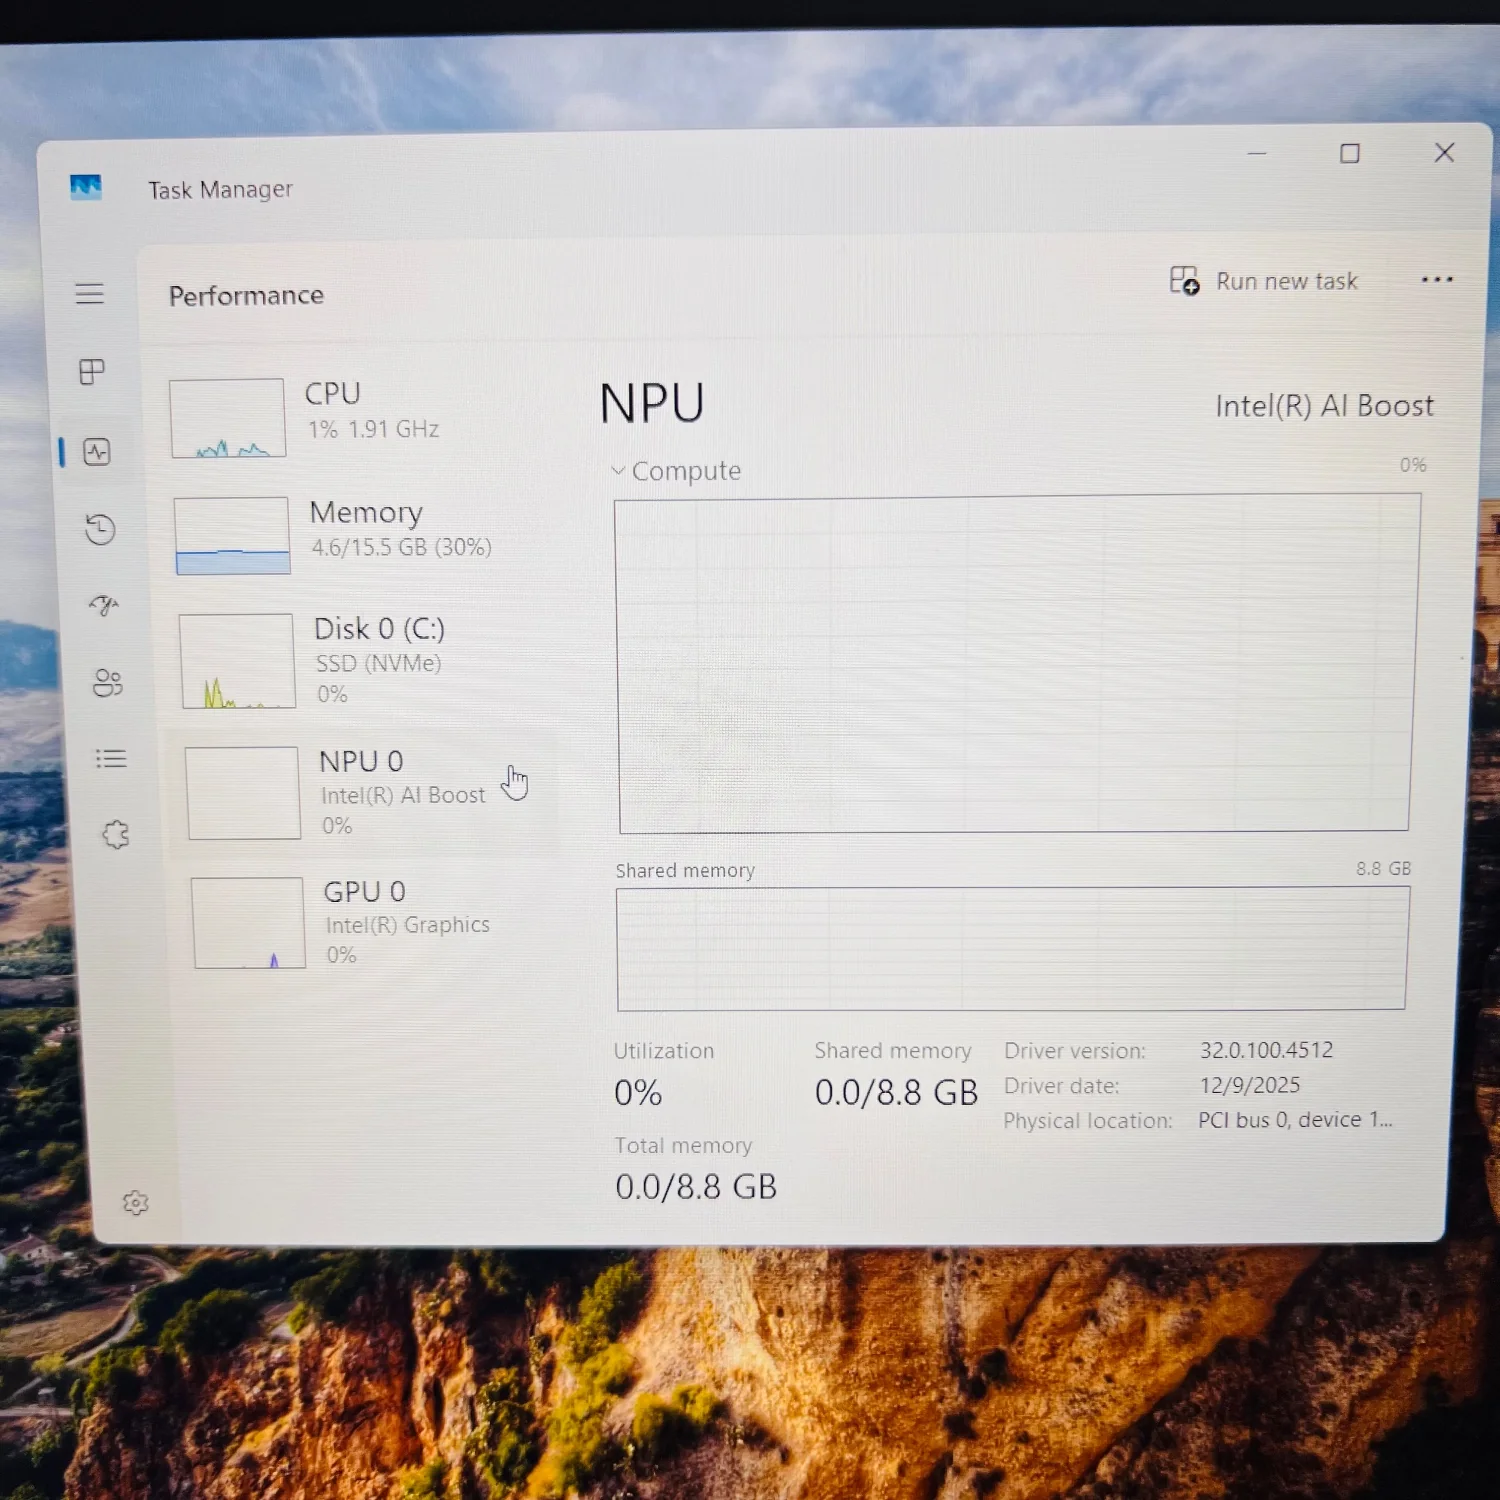Viewport: 1500px width, 1500px height.
Task: Click the NPU 0 graph thumbnail
Action: (x=243, y=793)
